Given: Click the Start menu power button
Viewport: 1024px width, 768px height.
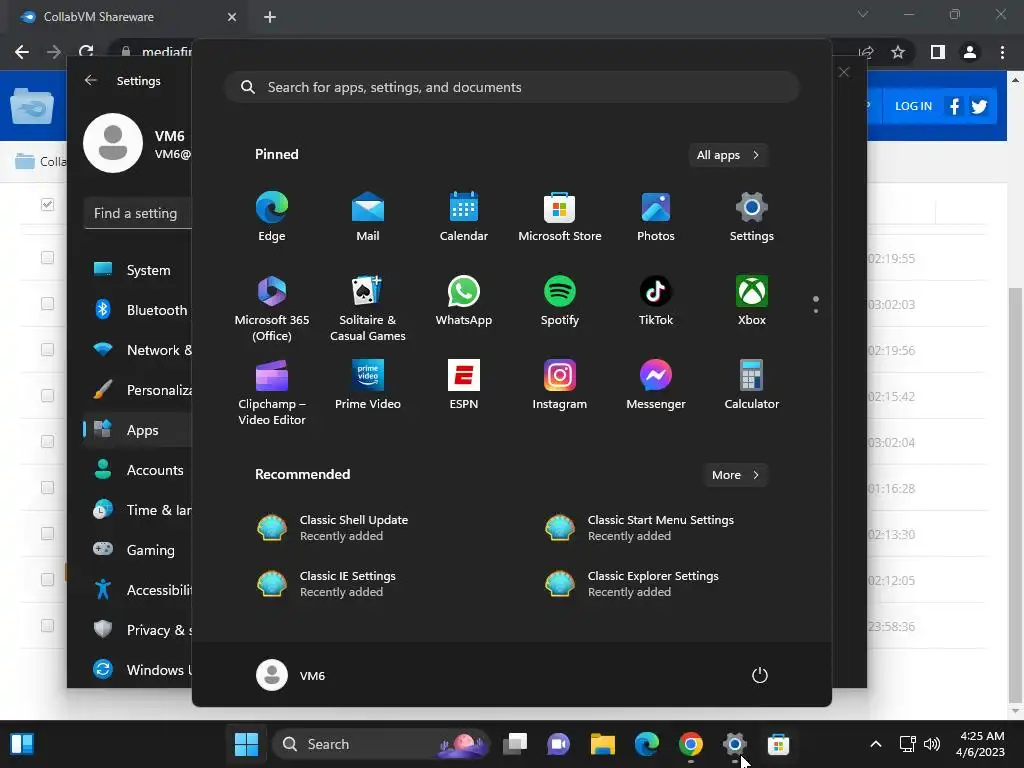Looking at the screenshot, I should coord(760,675).
